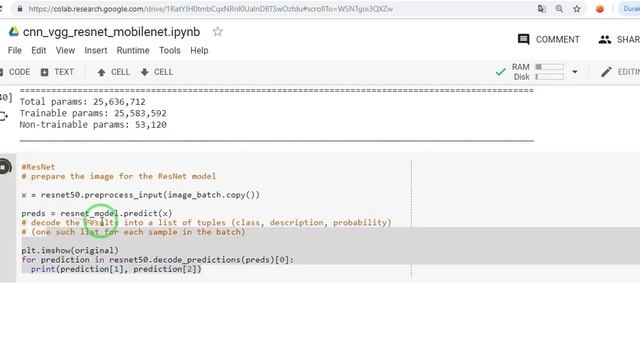This screenshot has width=640, height=360.
Task: Open the Edit menu
Action: point(39,50)
